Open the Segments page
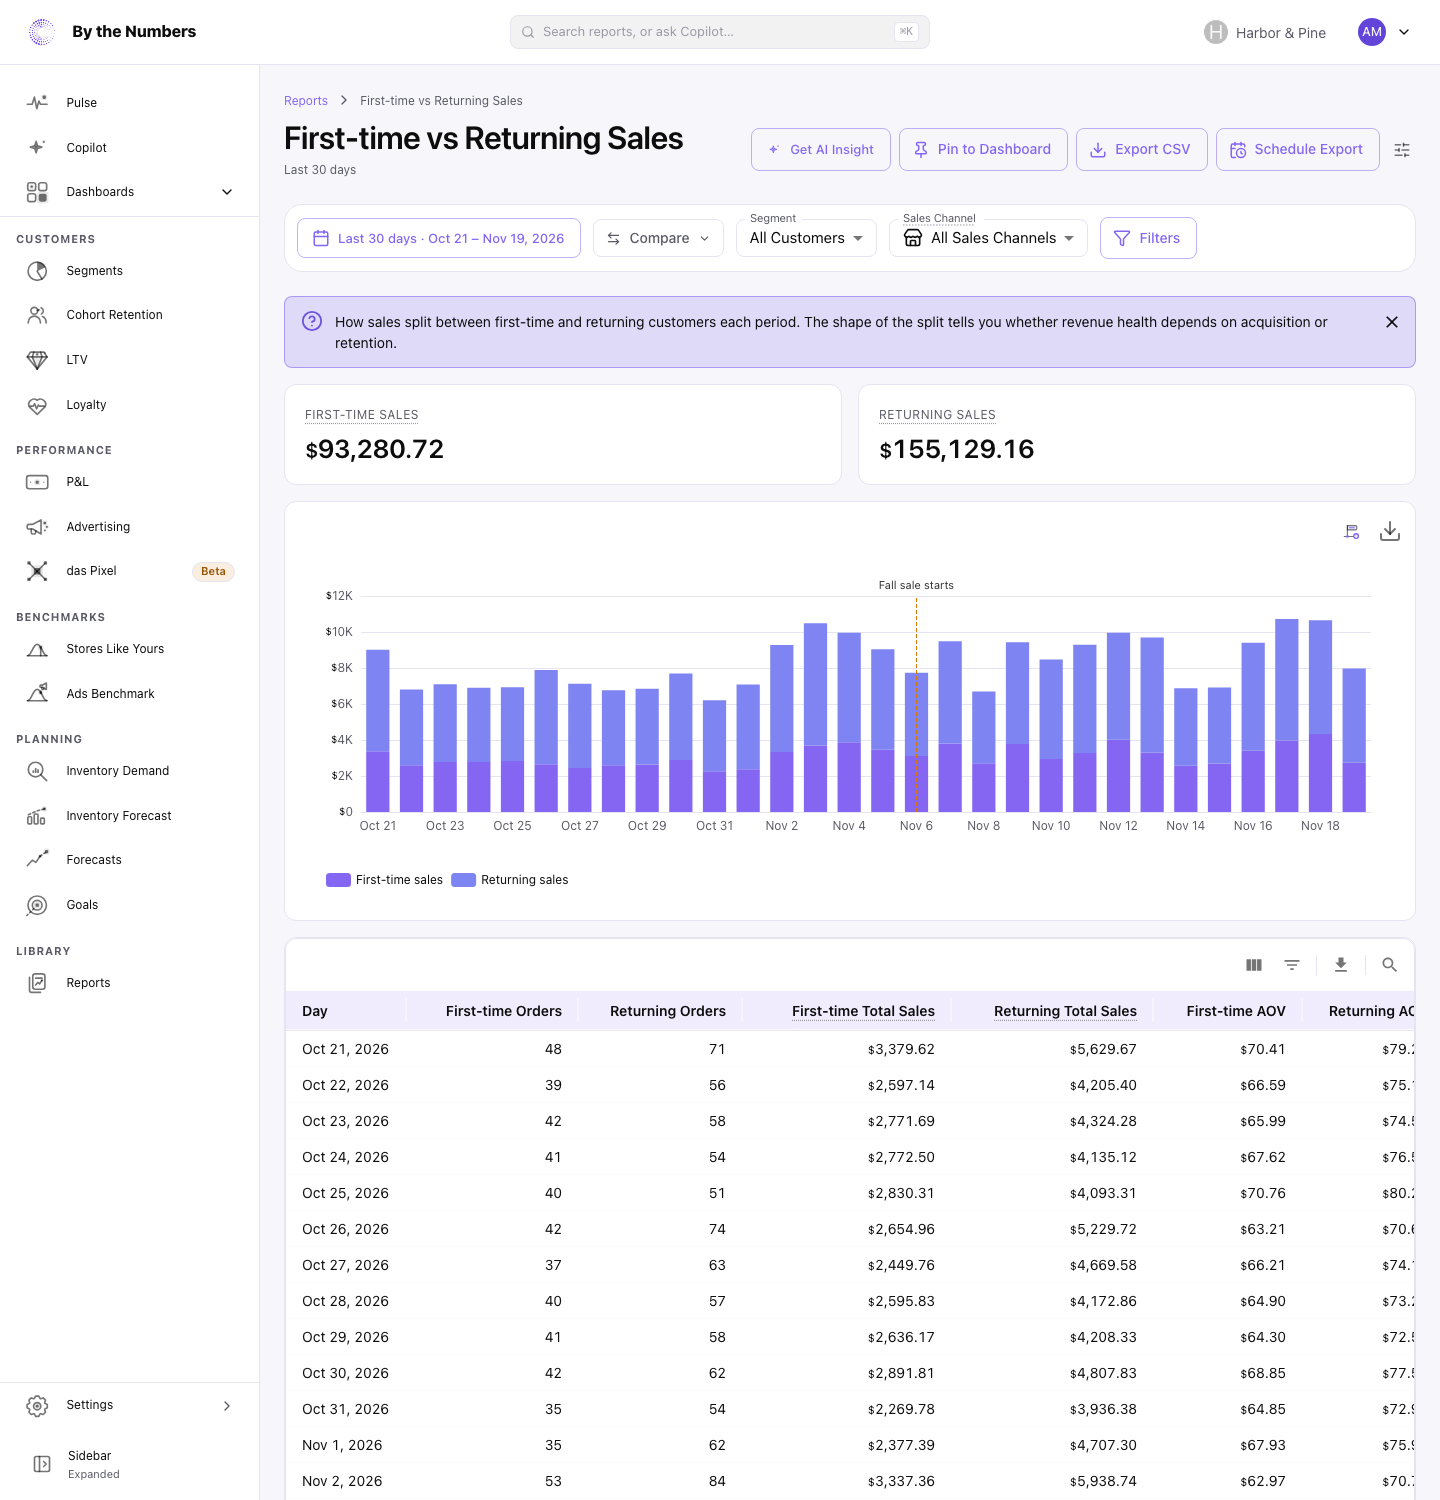This screenshot has width=1440, height=1500. pyautogui.click(x=130, y=271)
